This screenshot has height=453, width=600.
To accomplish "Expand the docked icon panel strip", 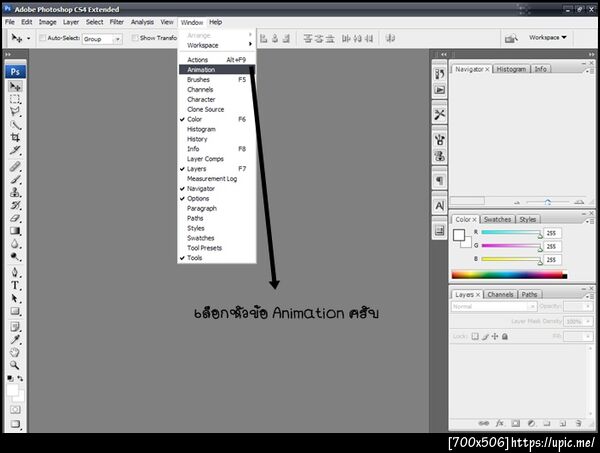I will point(443,55).
